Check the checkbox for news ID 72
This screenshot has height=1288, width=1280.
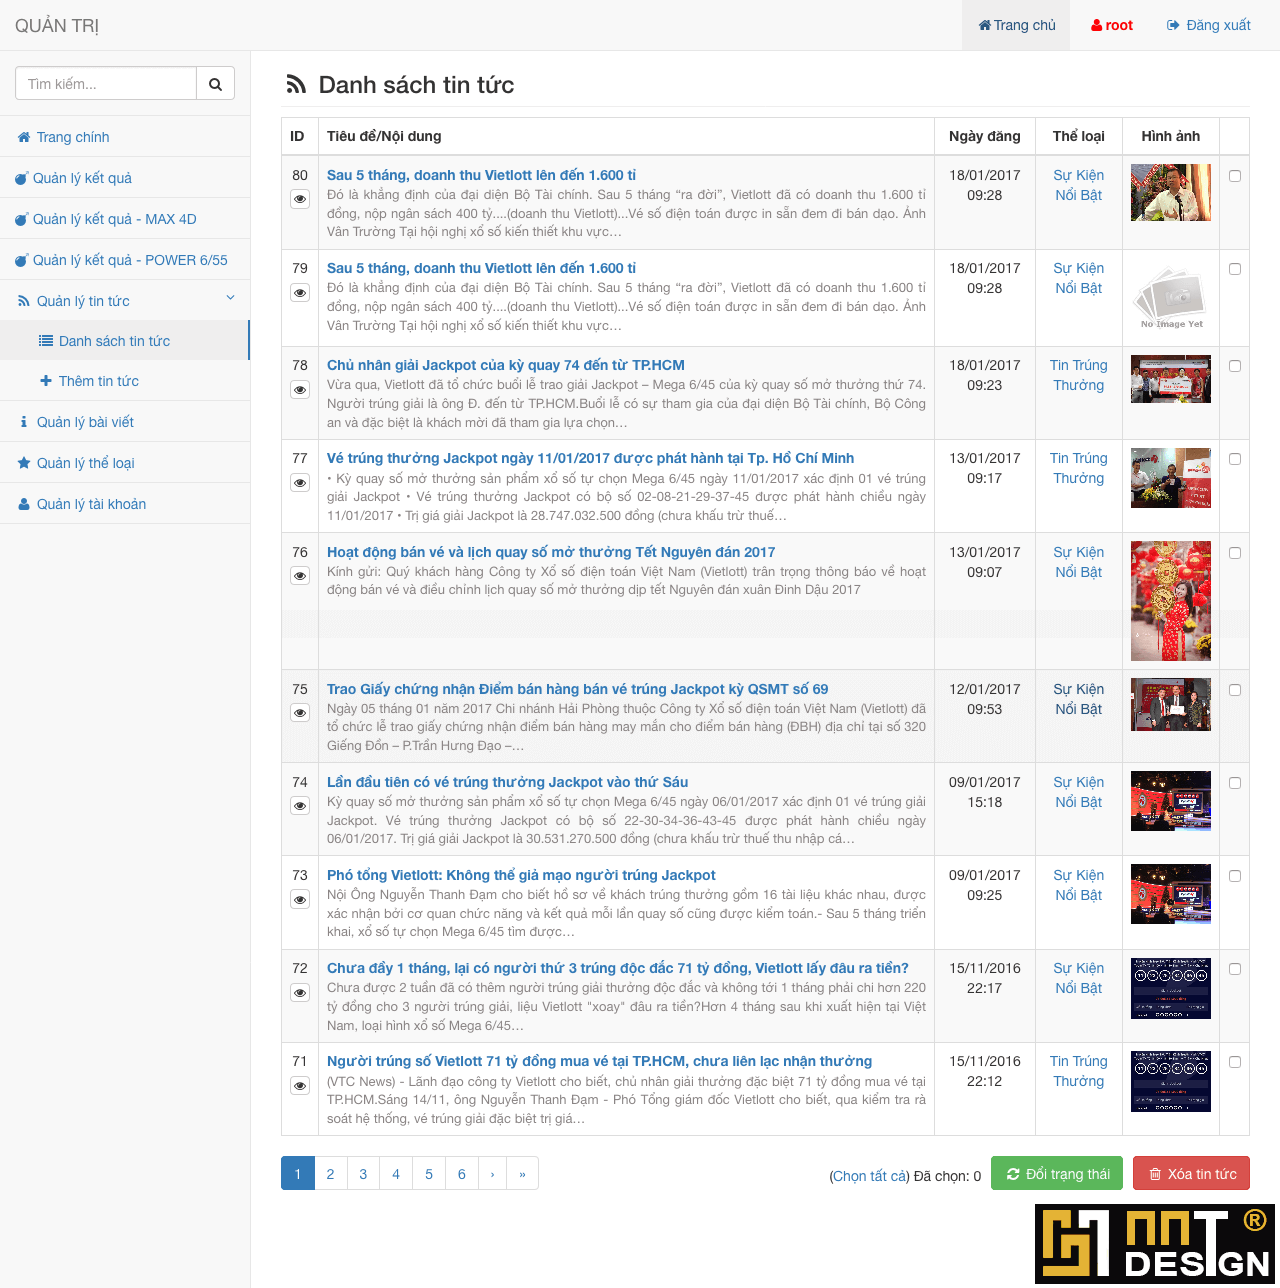click(1235, 969)
